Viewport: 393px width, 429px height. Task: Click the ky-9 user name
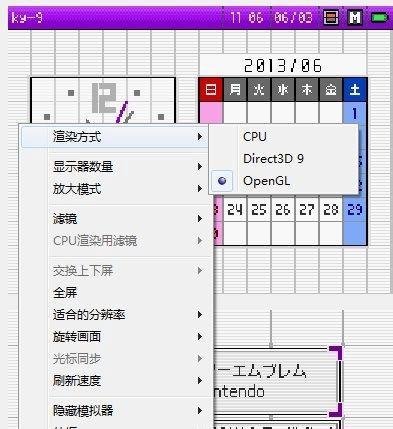[27, 17]
